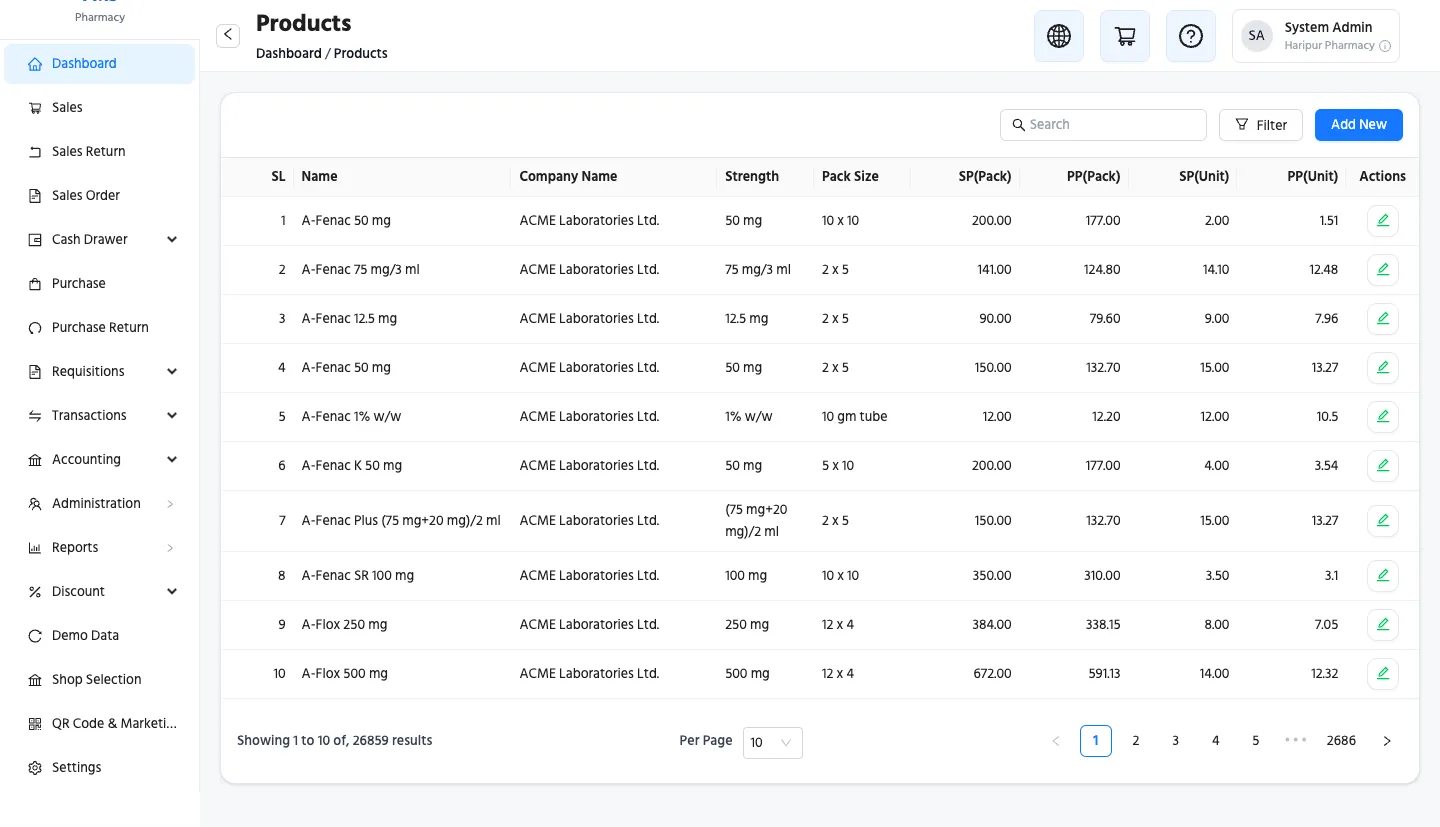This screenshot has width=1440, height=827.
Task: Click Dashboard breadcrumb link
Action: 288,53
